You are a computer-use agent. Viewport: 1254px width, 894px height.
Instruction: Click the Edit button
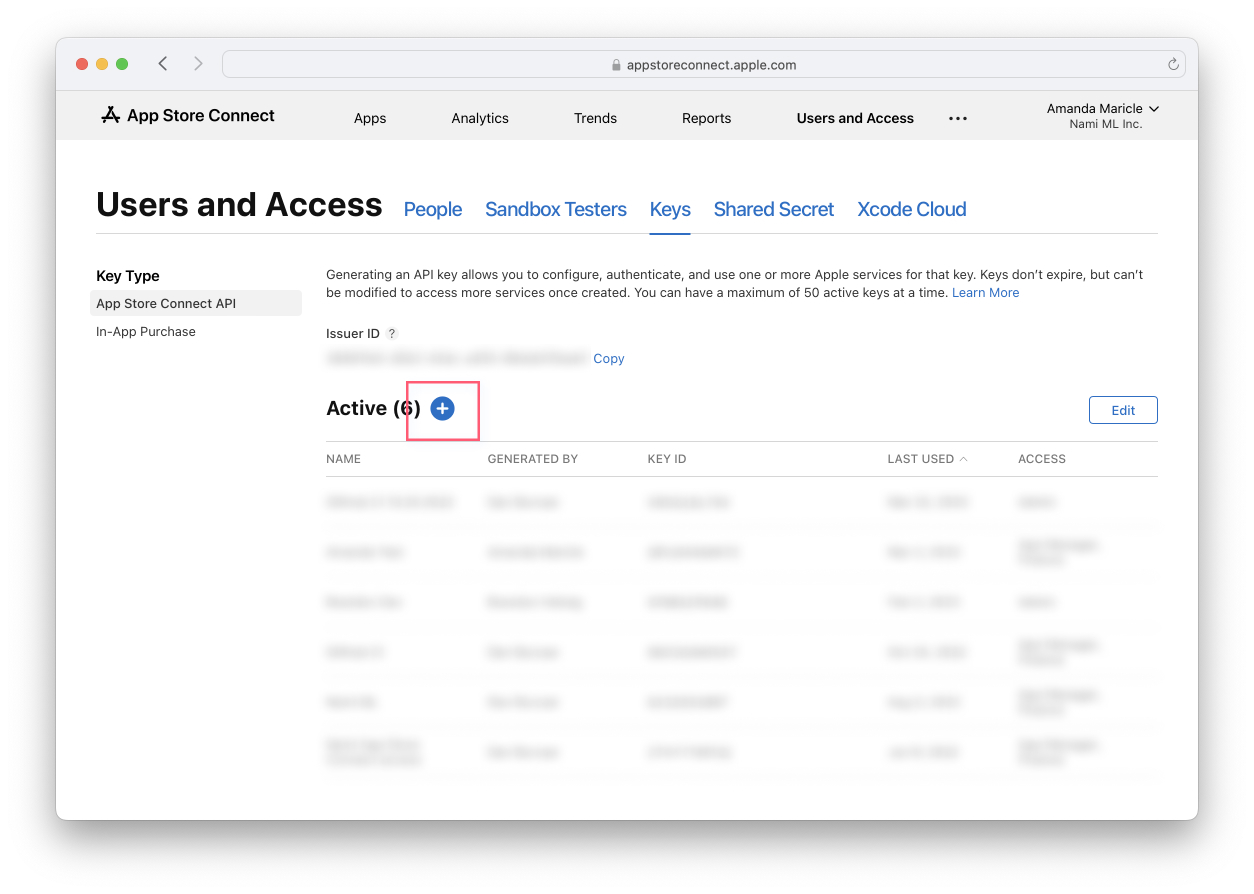[1123, 410]
